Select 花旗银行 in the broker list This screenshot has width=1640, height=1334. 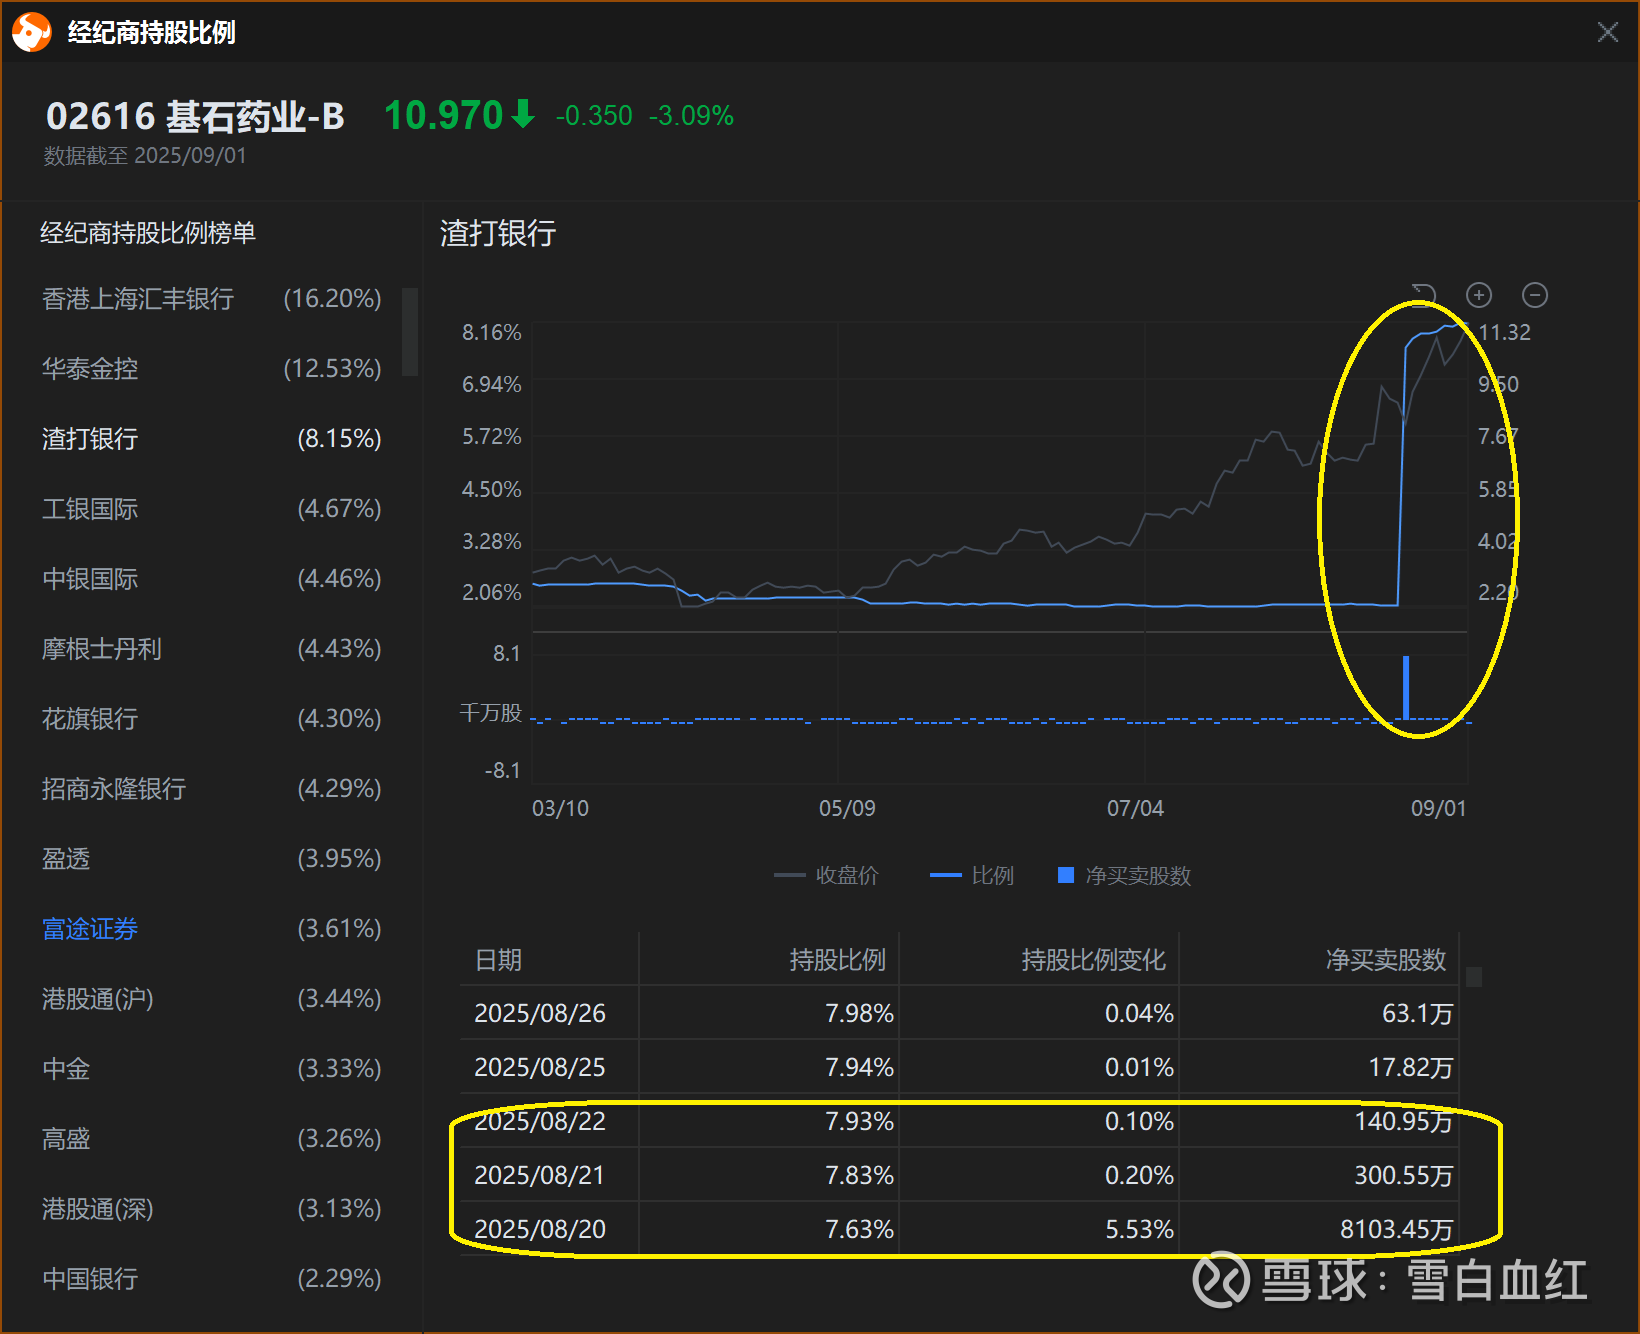coord(211,719)
